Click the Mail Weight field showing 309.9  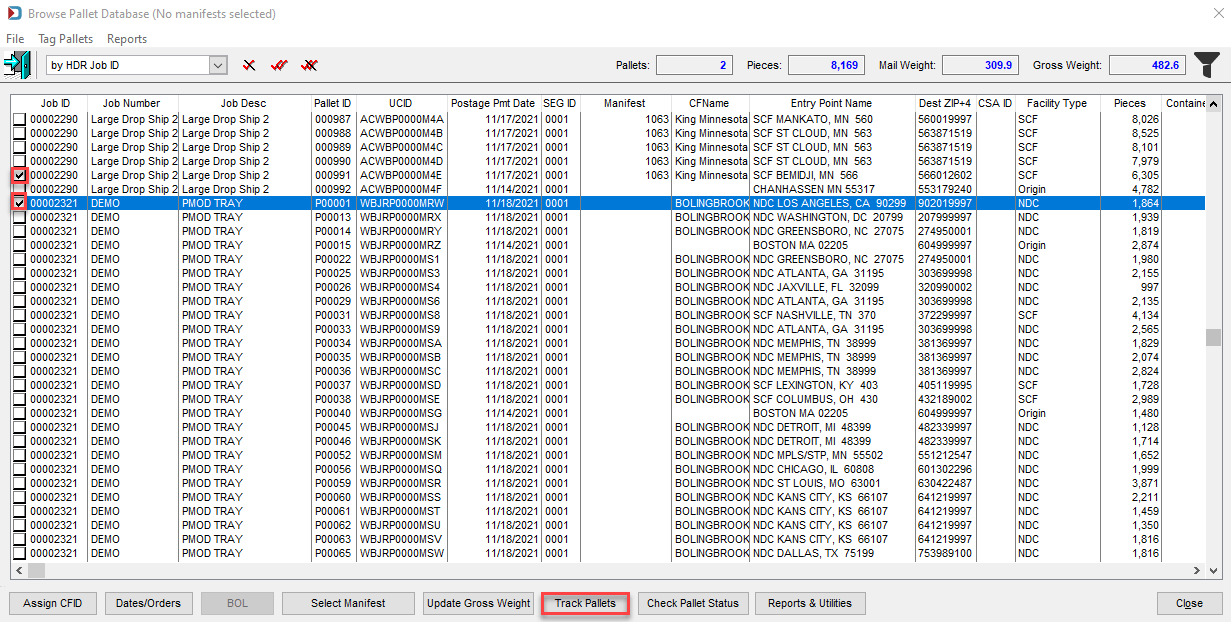pyautogui.click(x=980, y=65)
